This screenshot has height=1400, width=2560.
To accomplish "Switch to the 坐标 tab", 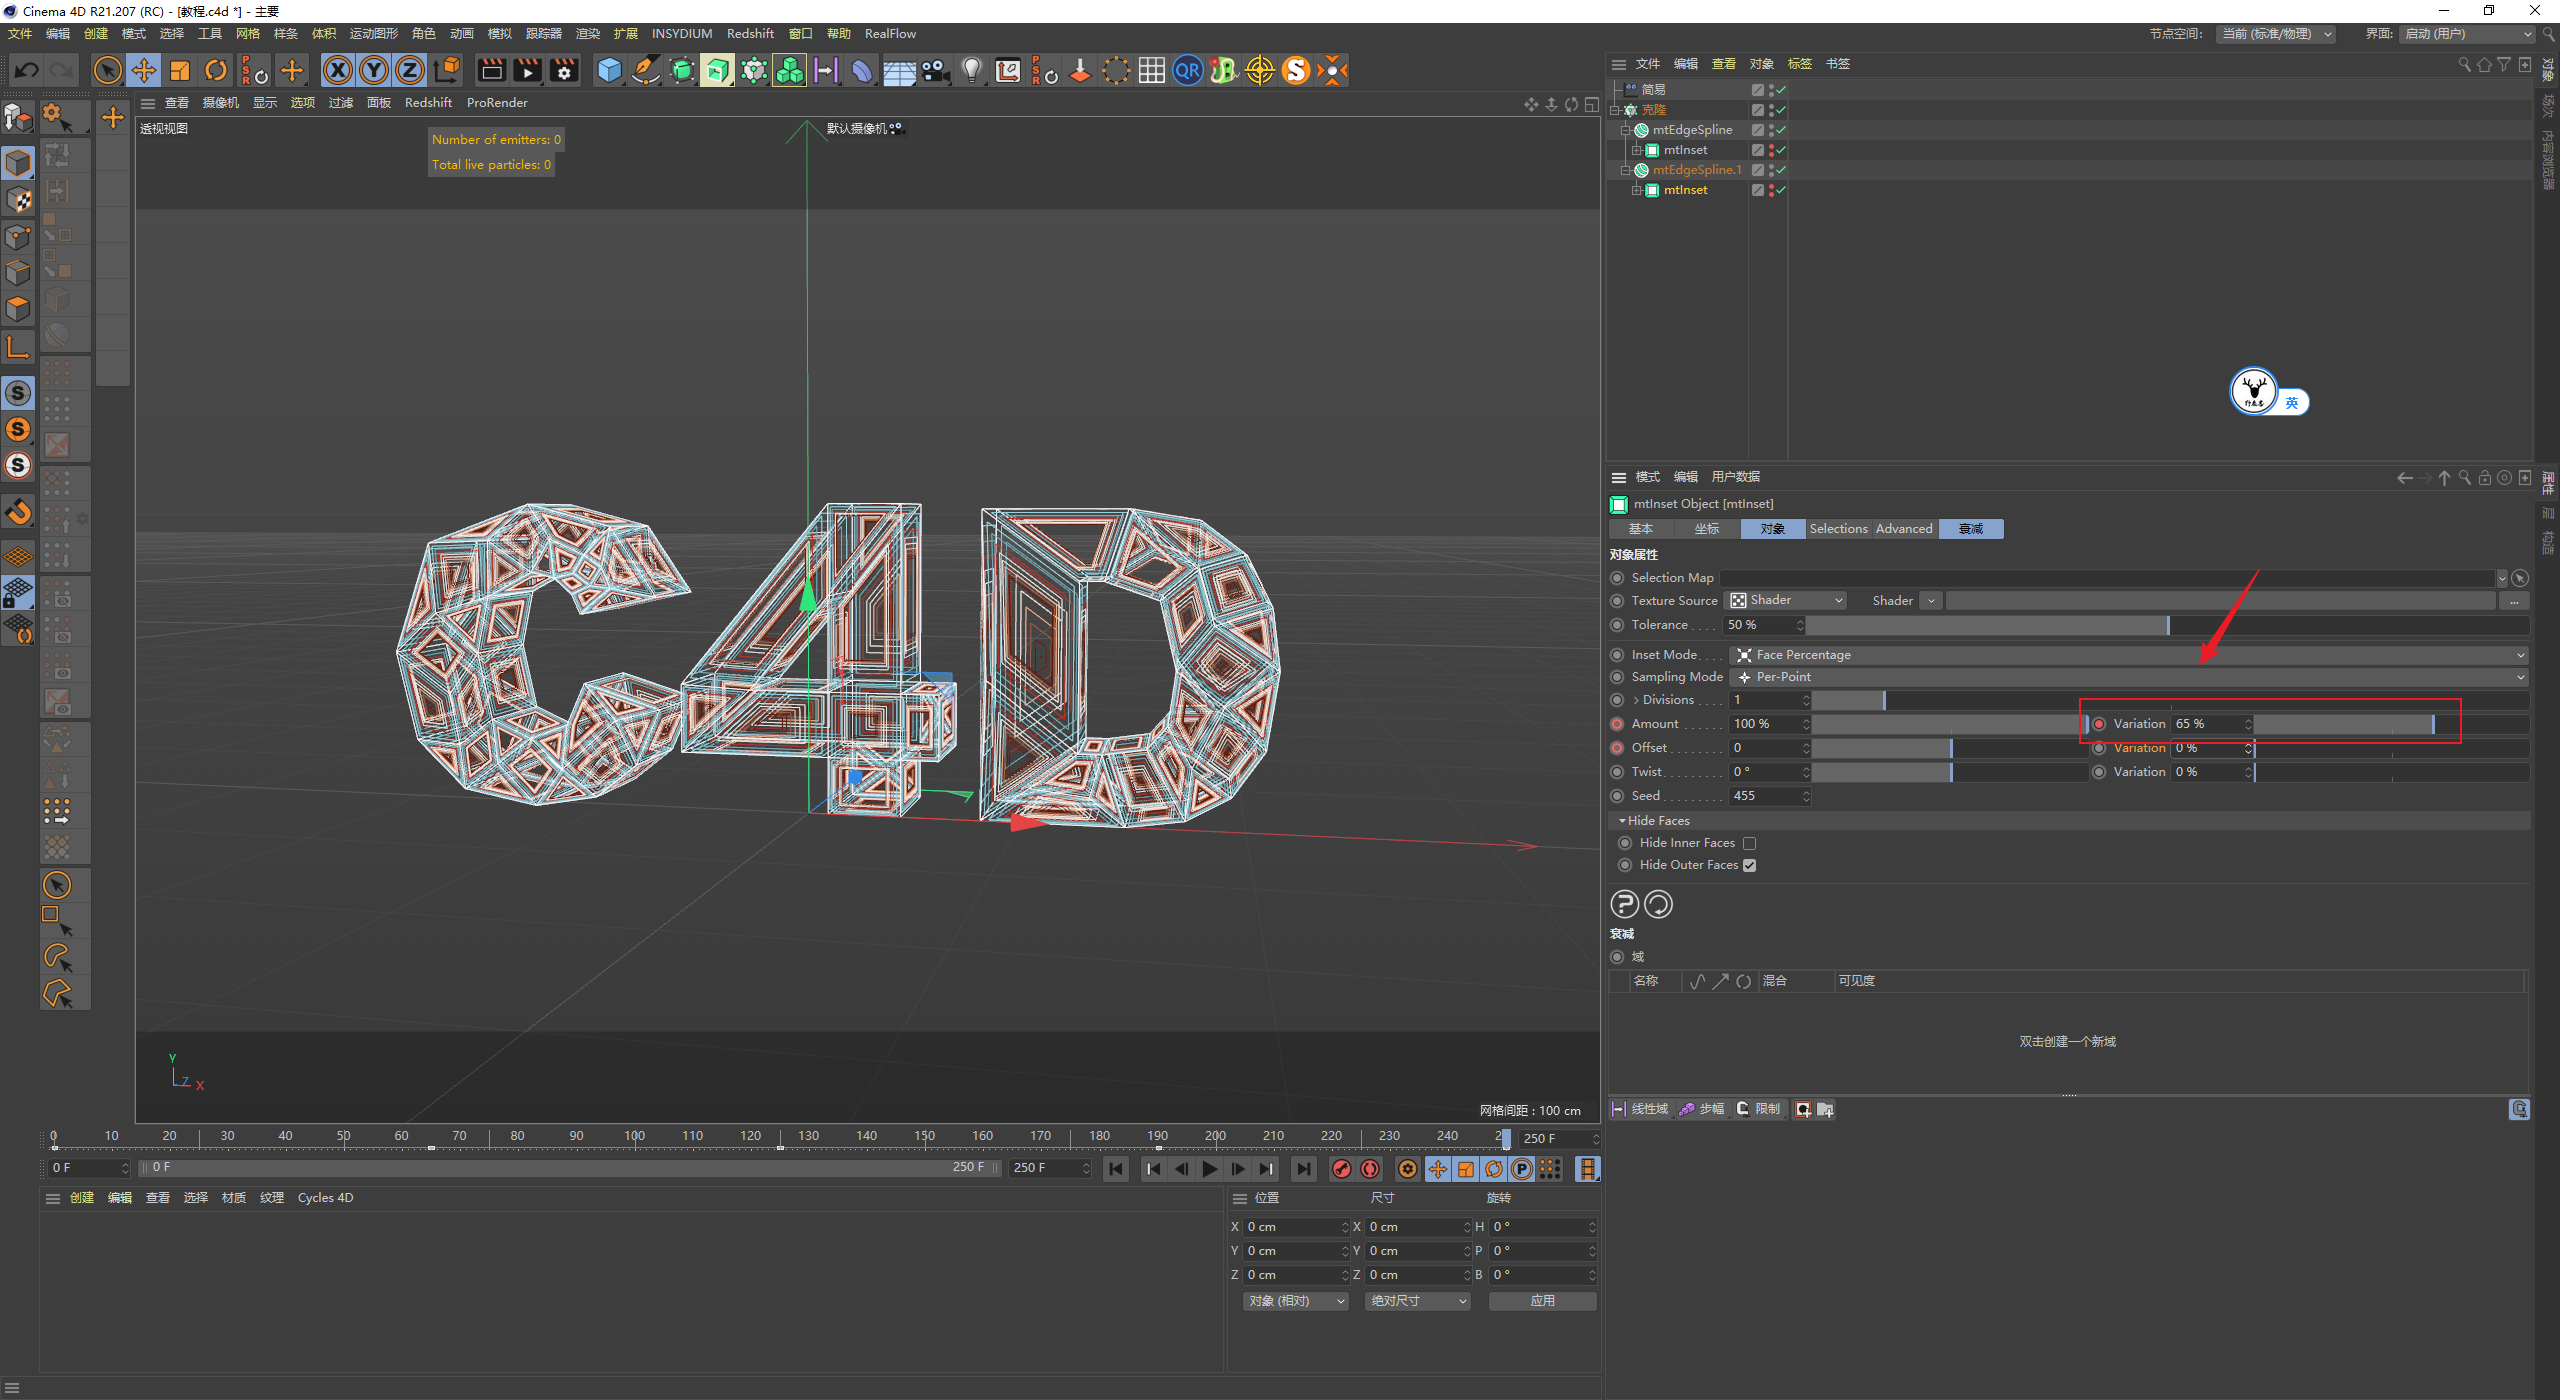I will point(1707,529).
